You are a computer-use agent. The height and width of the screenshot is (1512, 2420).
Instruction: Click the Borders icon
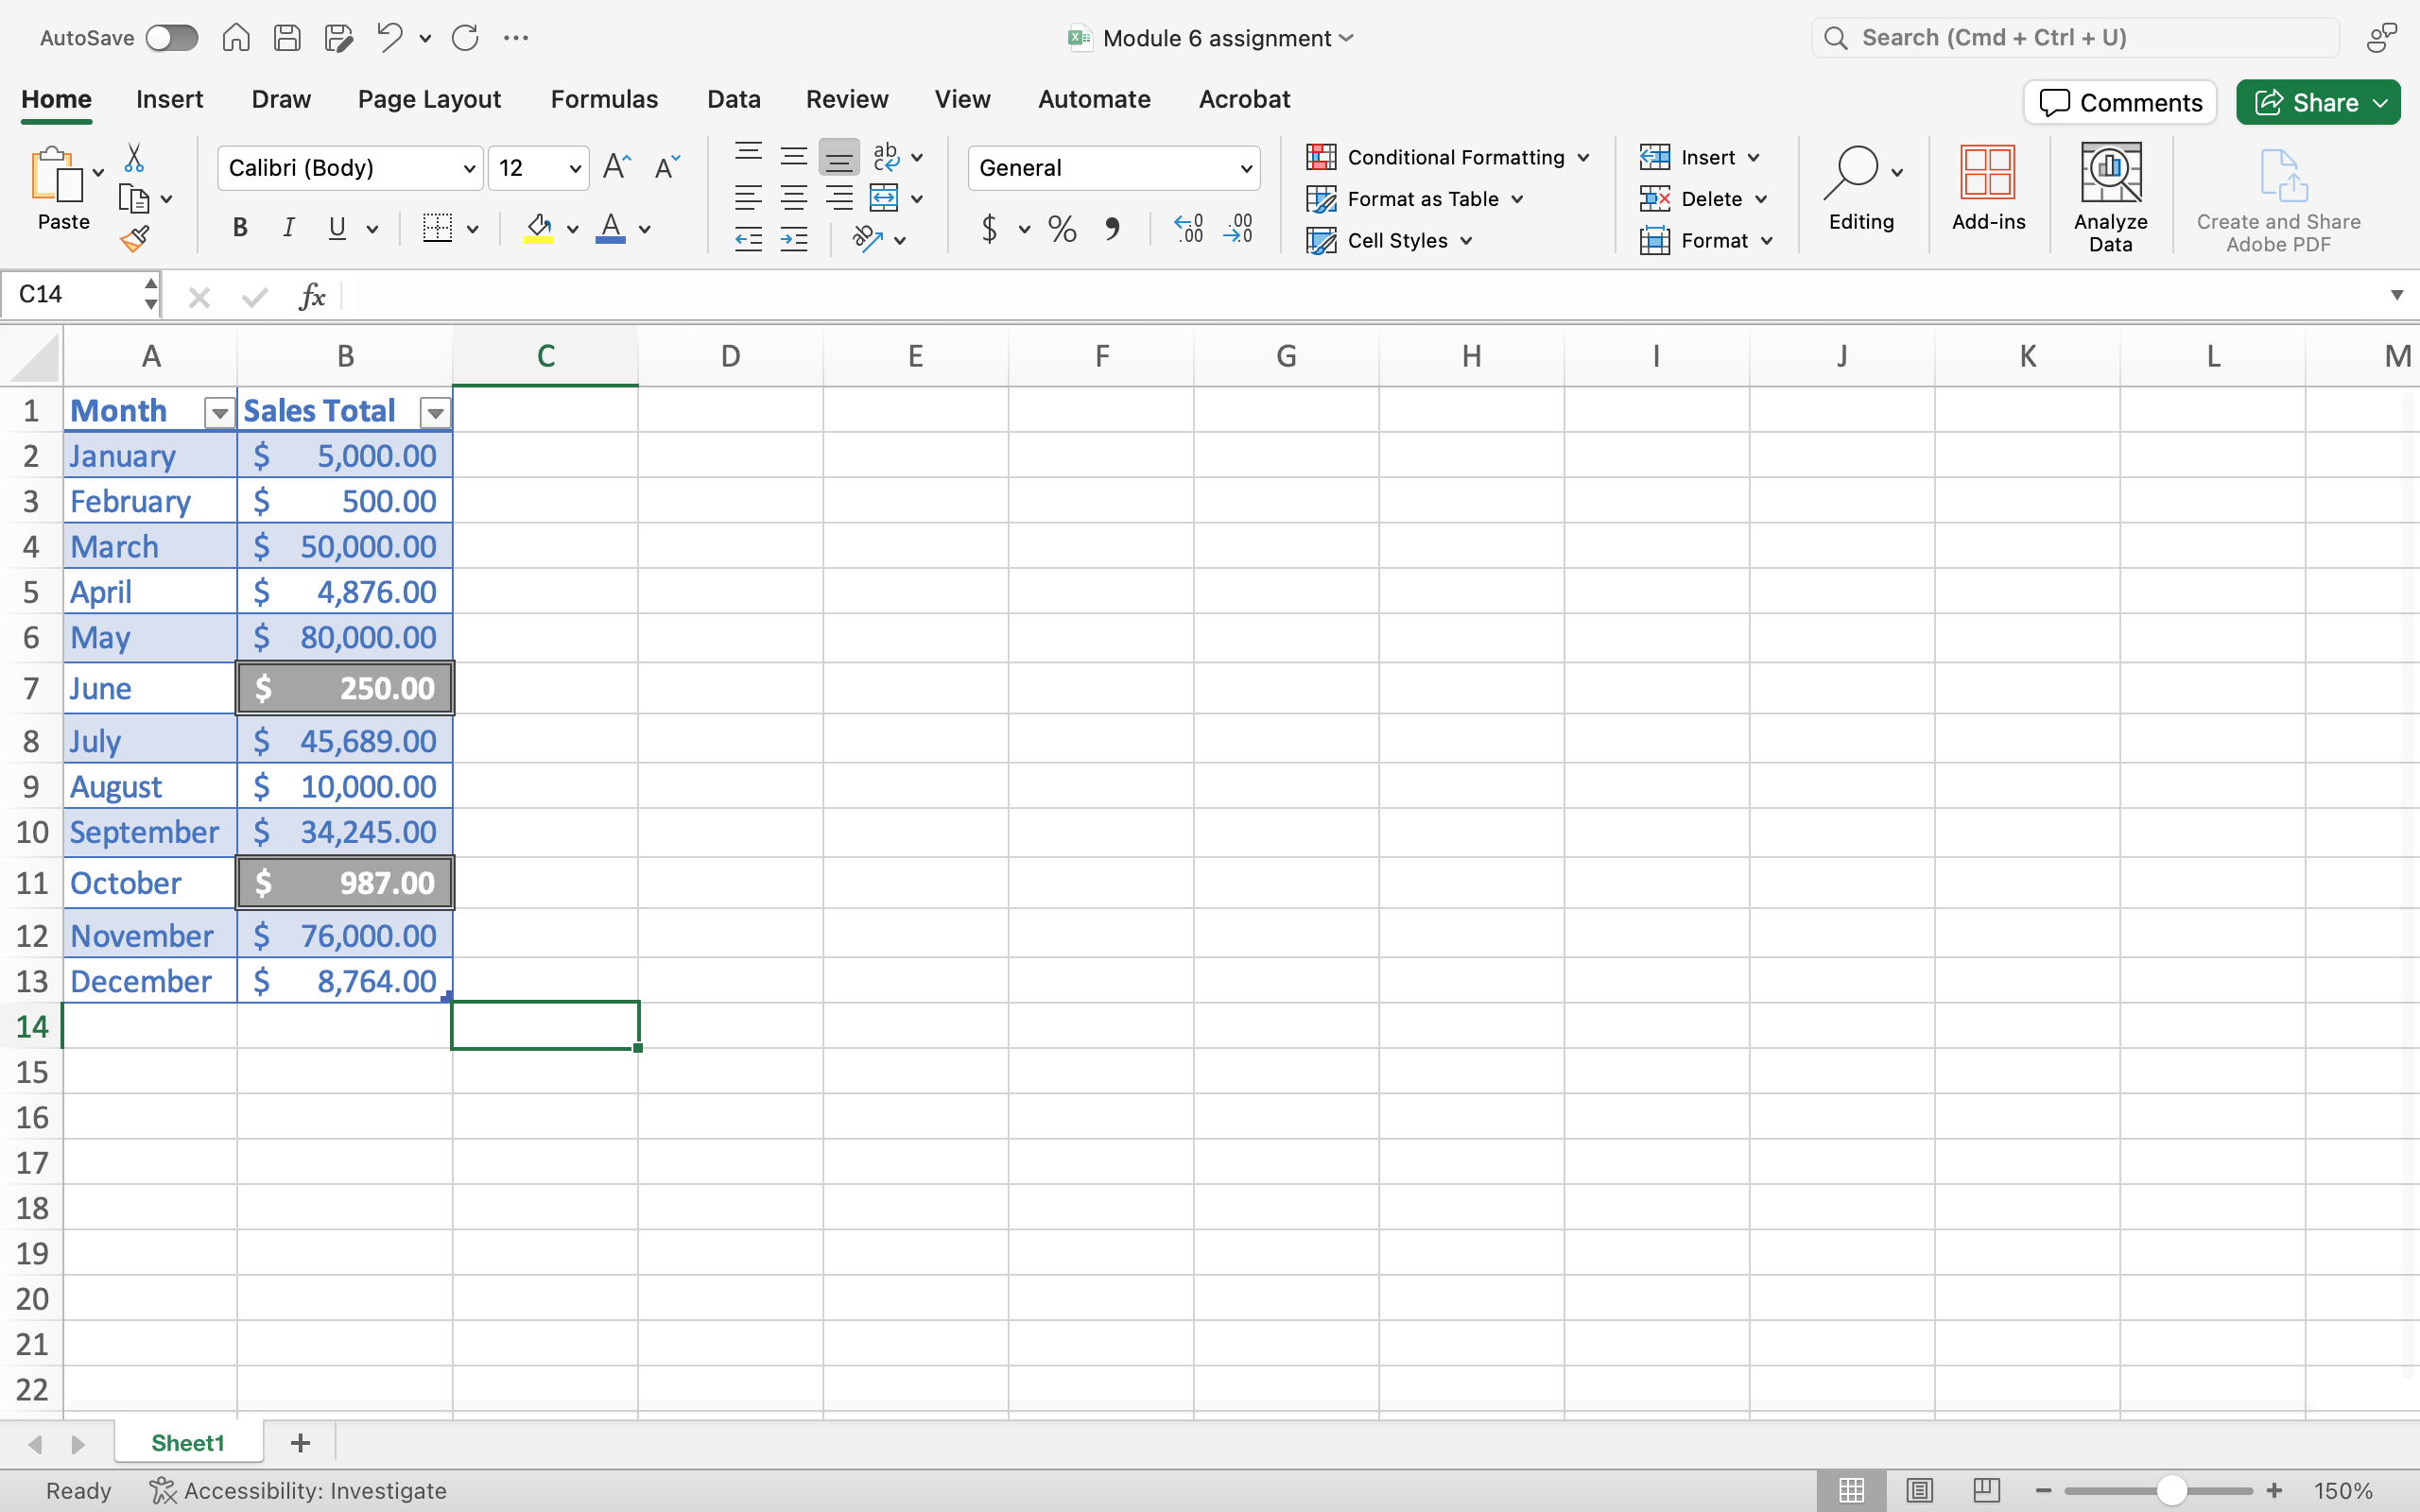point(437,228)
